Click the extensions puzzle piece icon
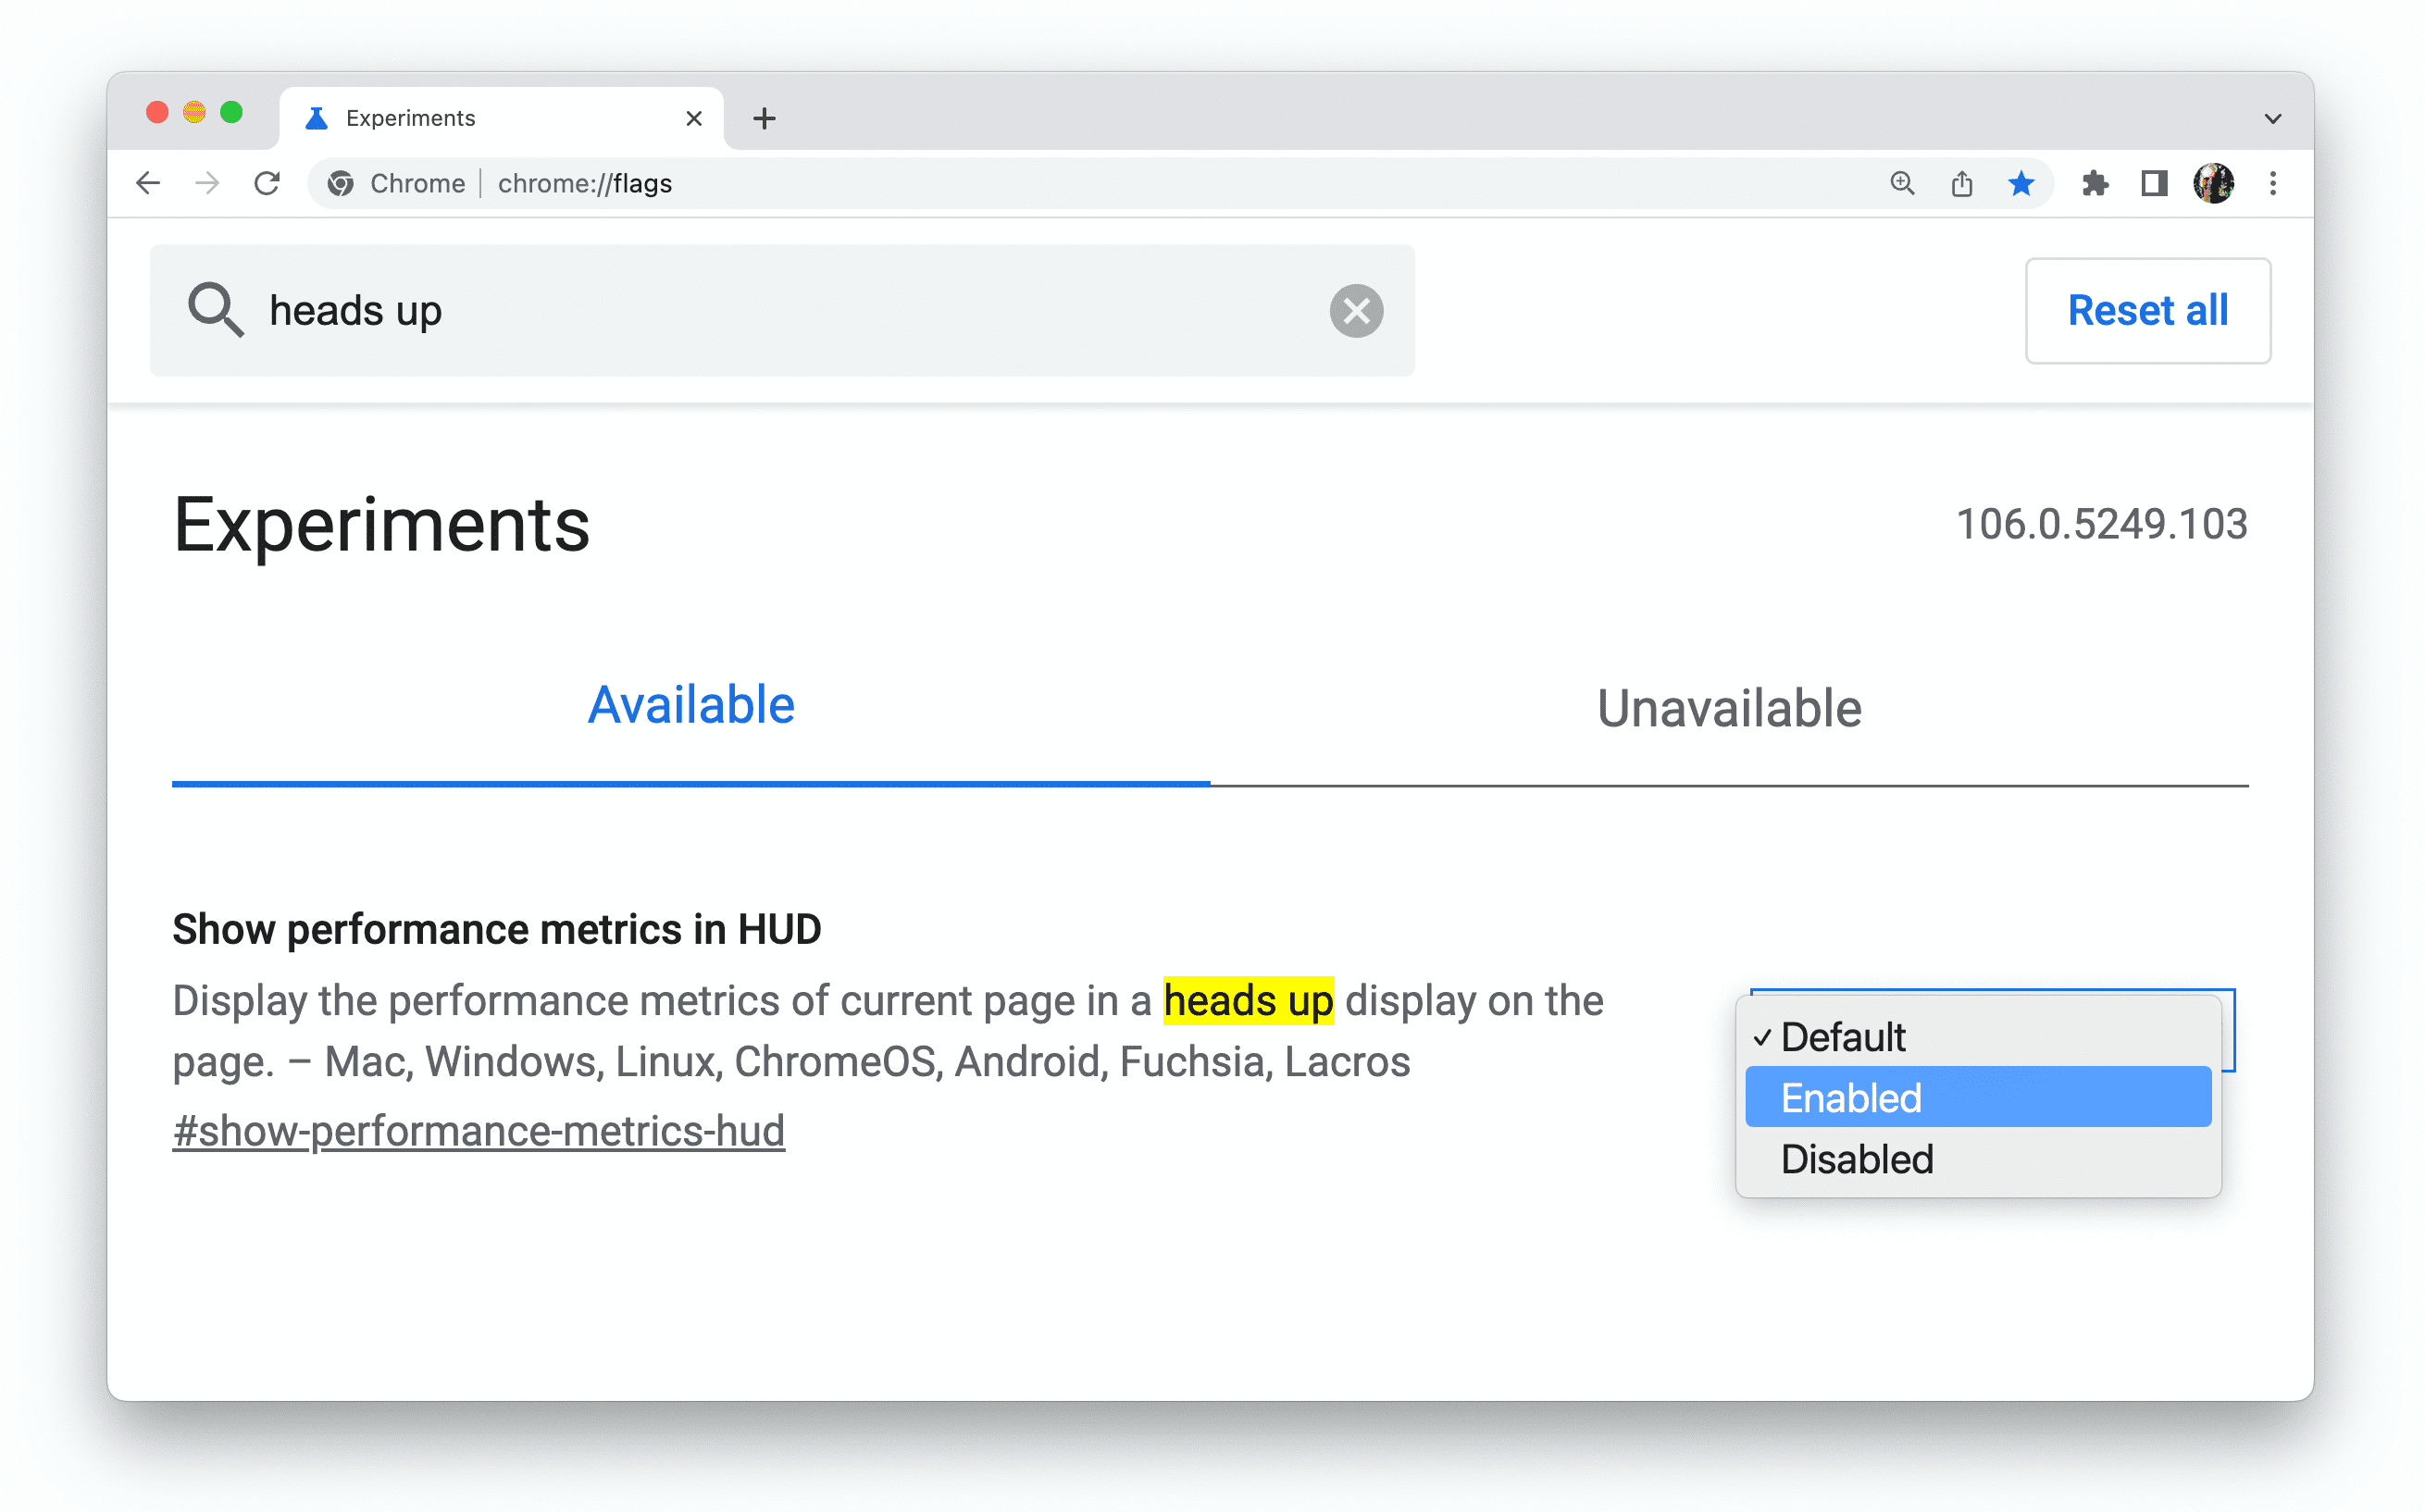This screenshot has width=2425, height=1512. 2093,183
